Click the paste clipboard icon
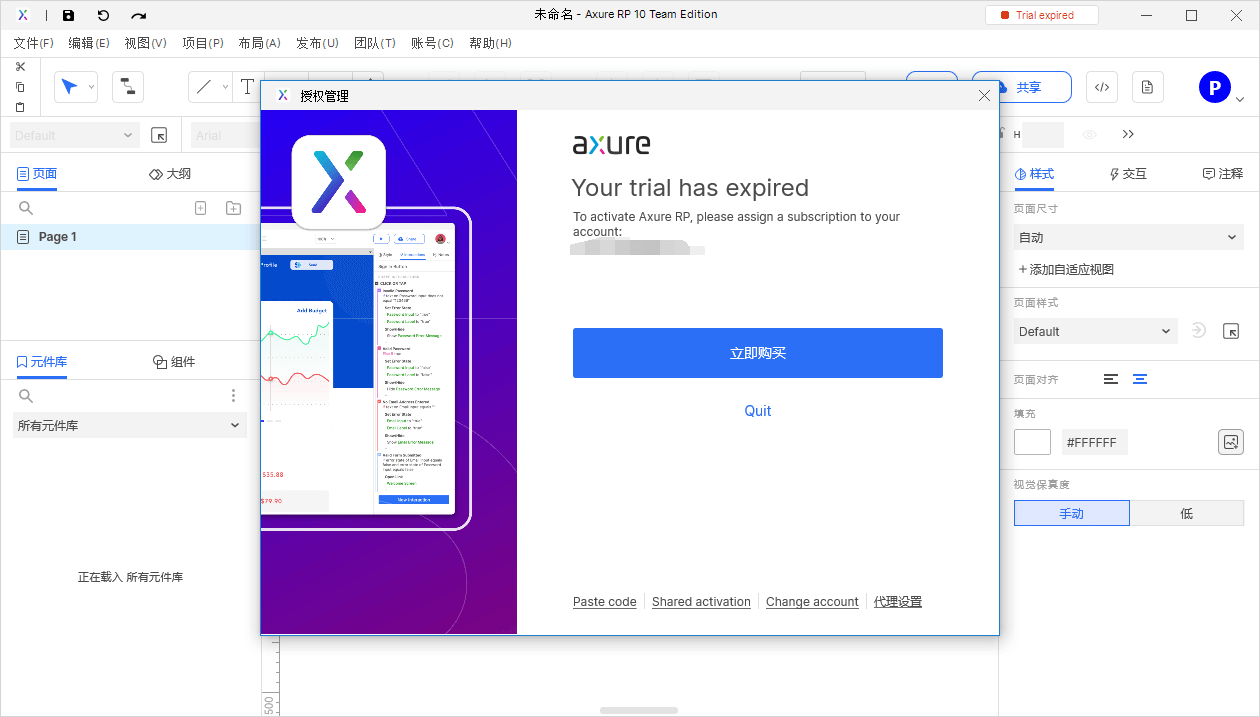The image size is (1260, 717). (20, 107)
